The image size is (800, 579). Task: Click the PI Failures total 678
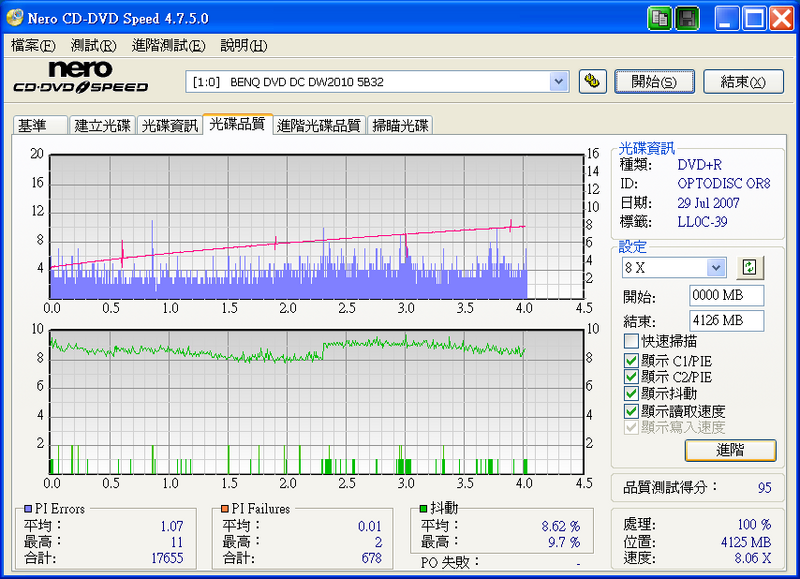(x=371, y=558)
